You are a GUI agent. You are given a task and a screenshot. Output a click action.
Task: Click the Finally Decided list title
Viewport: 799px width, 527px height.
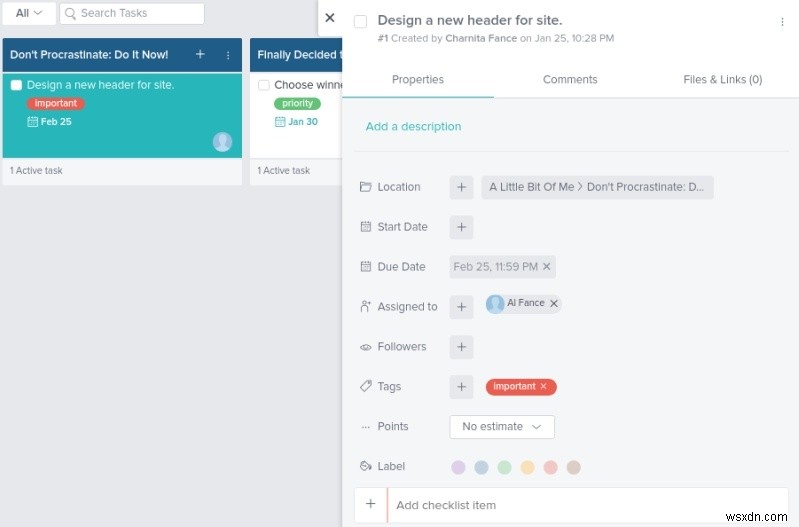click(x=299, y=55)
